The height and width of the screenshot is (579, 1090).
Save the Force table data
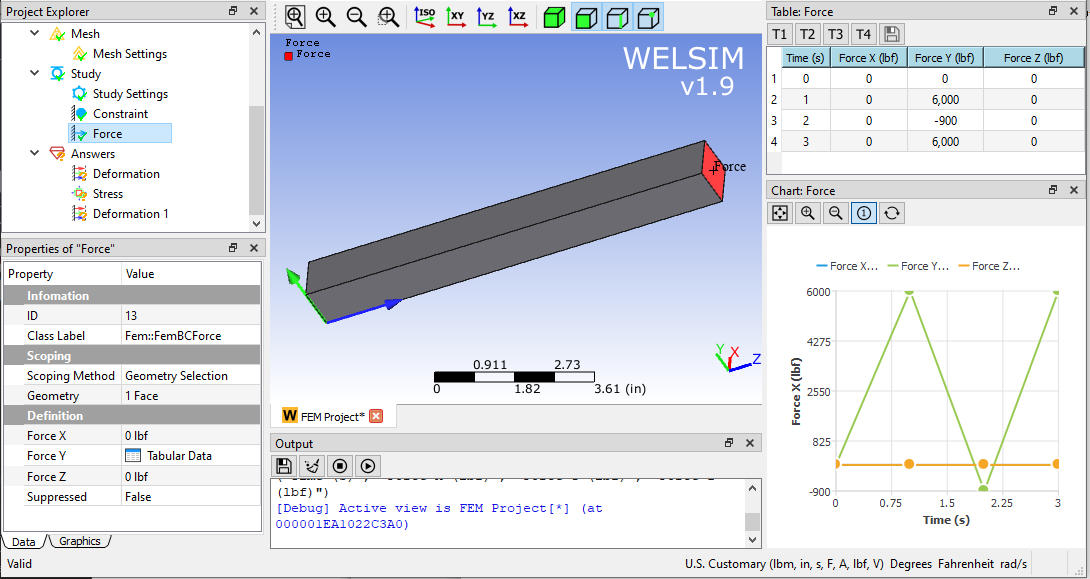[892, 34]
